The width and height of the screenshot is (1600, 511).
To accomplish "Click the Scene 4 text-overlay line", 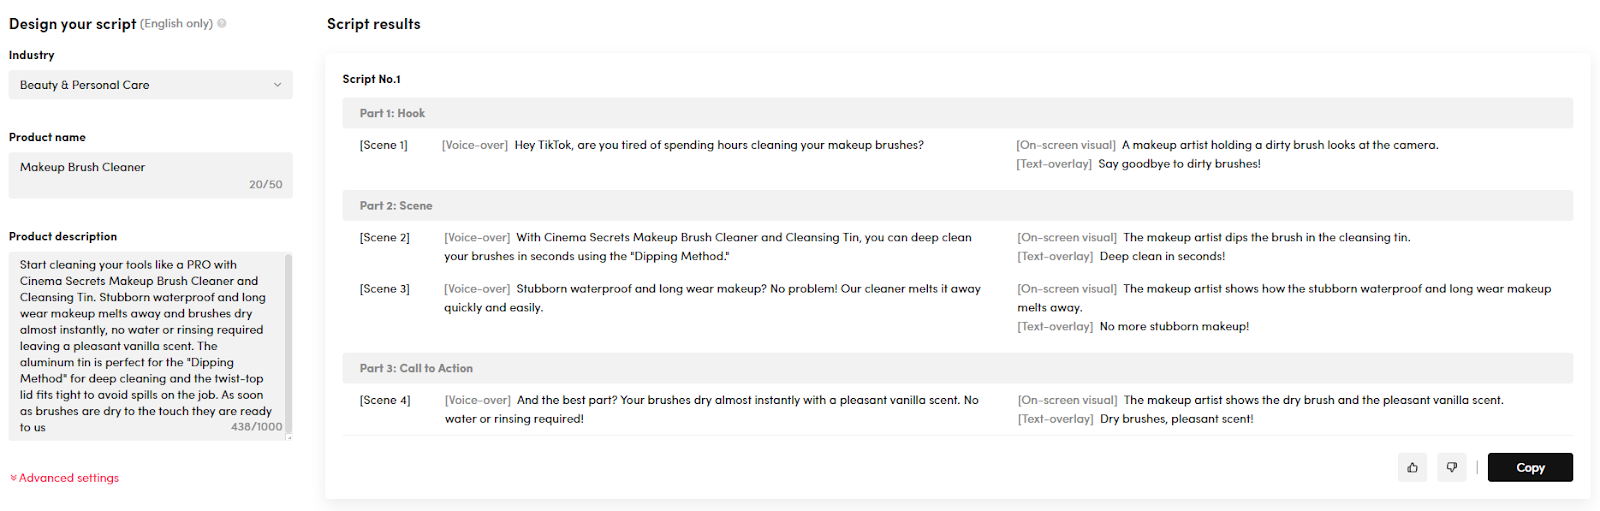I will [1135, 419].
